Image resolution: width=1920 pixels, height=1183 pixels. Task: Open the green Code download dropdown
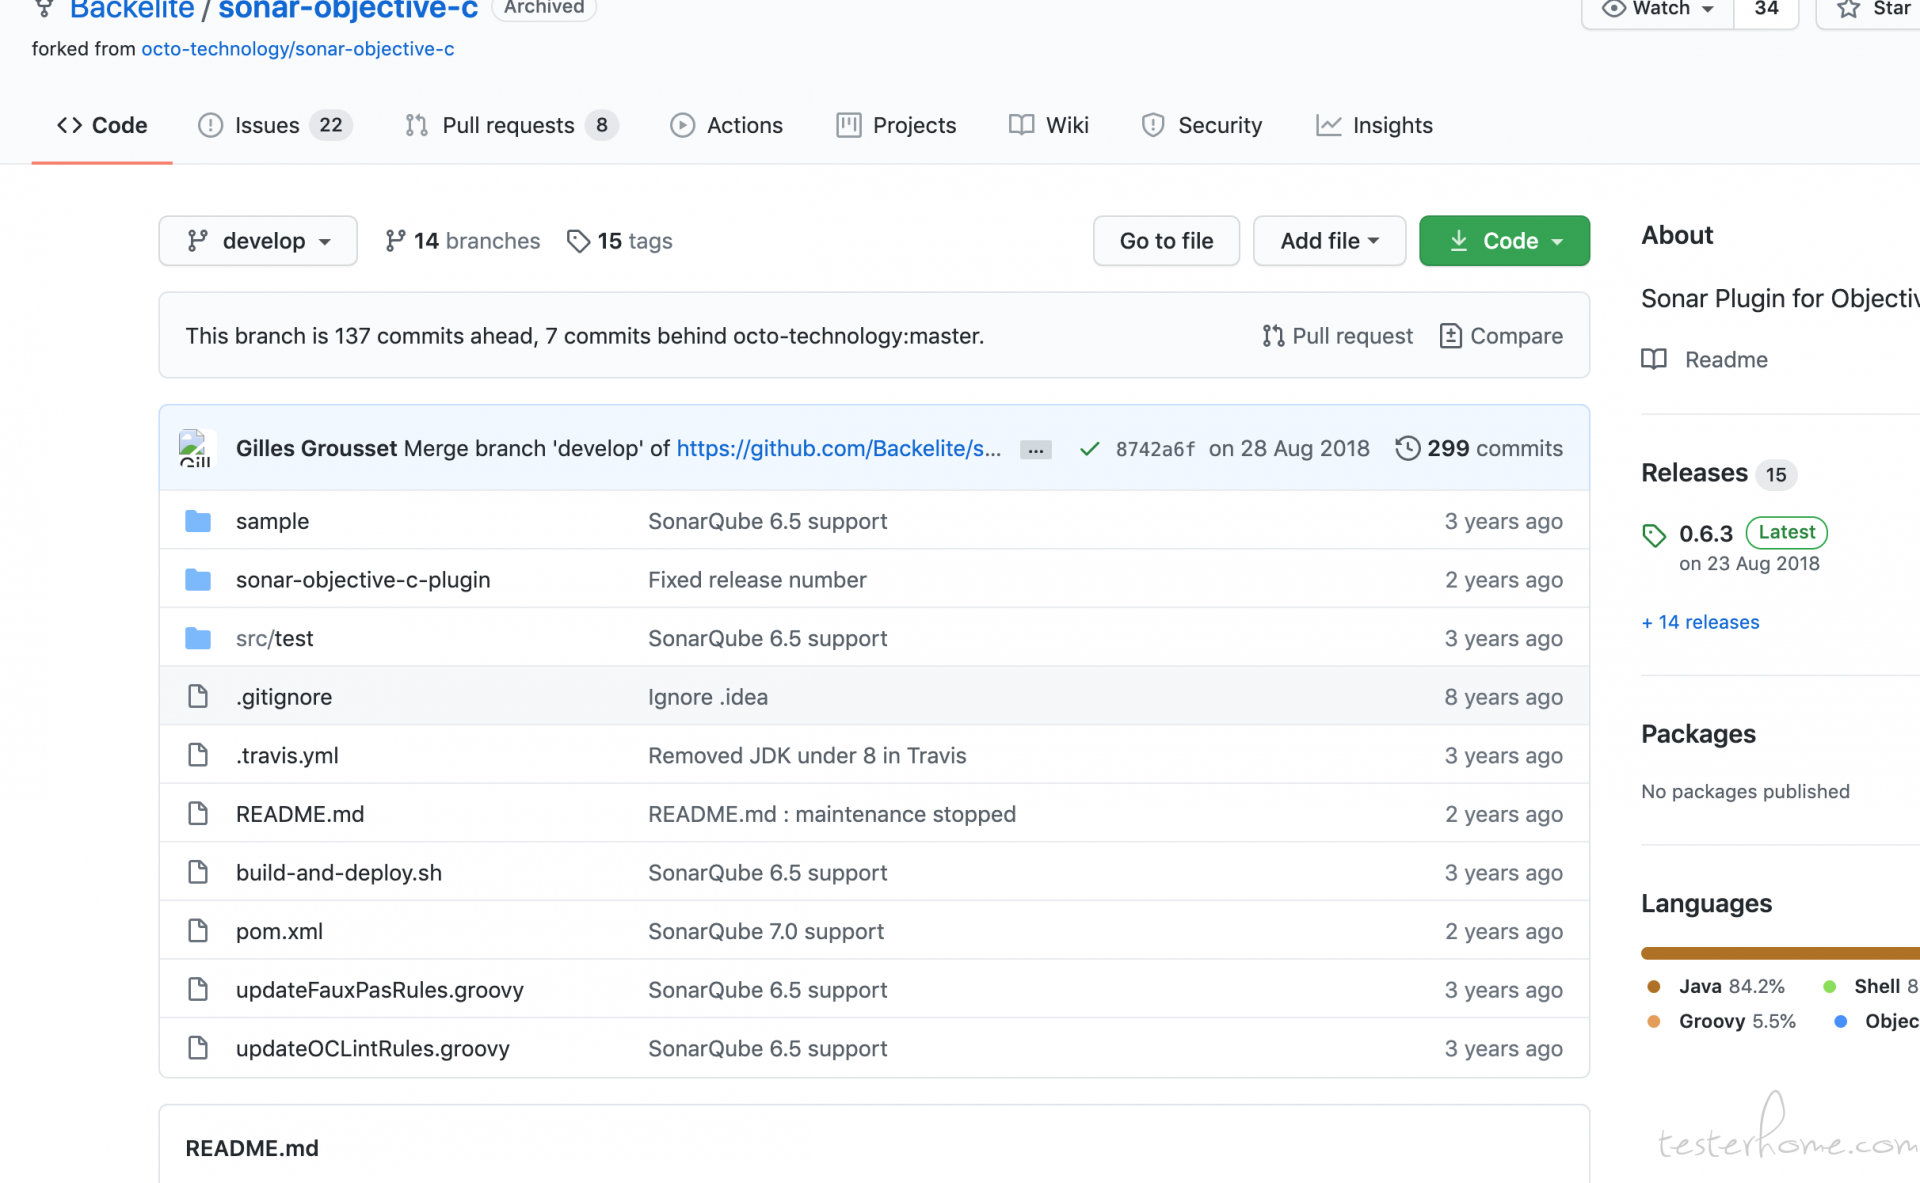pos(1504,241)
